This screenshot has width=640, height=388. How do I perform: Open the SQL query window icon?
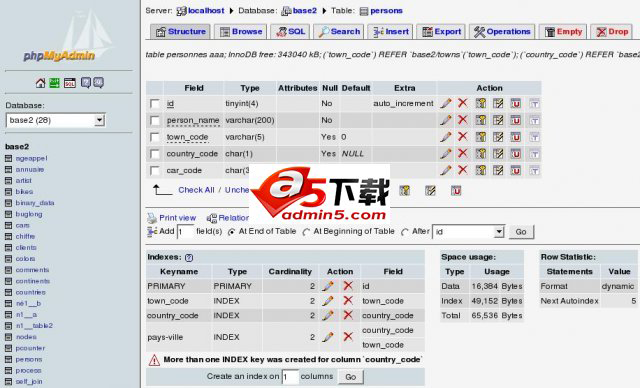(x=70, y=83)
